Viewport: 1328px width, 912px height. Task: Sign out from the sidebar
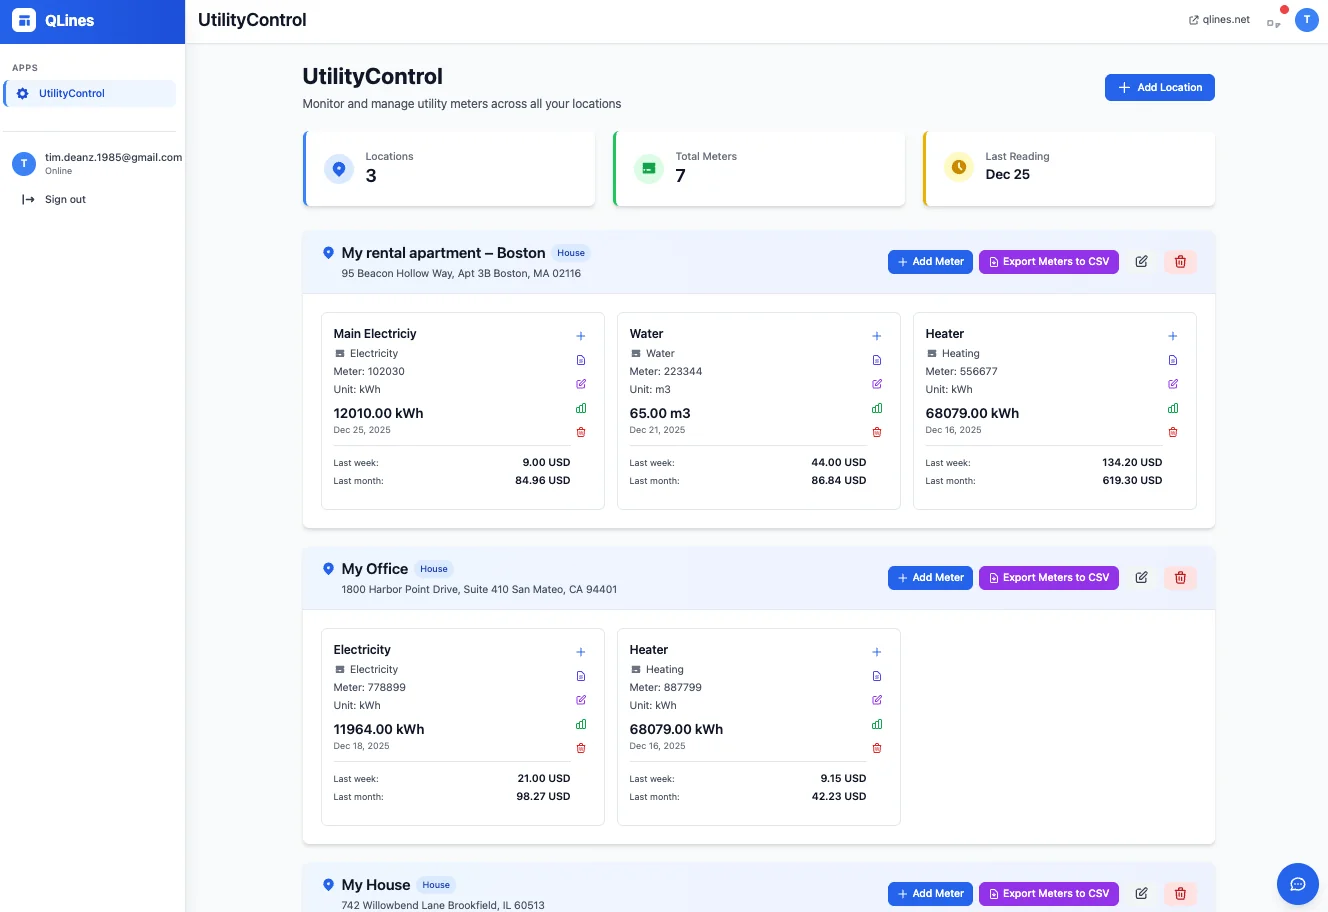[x=54, y=200]
